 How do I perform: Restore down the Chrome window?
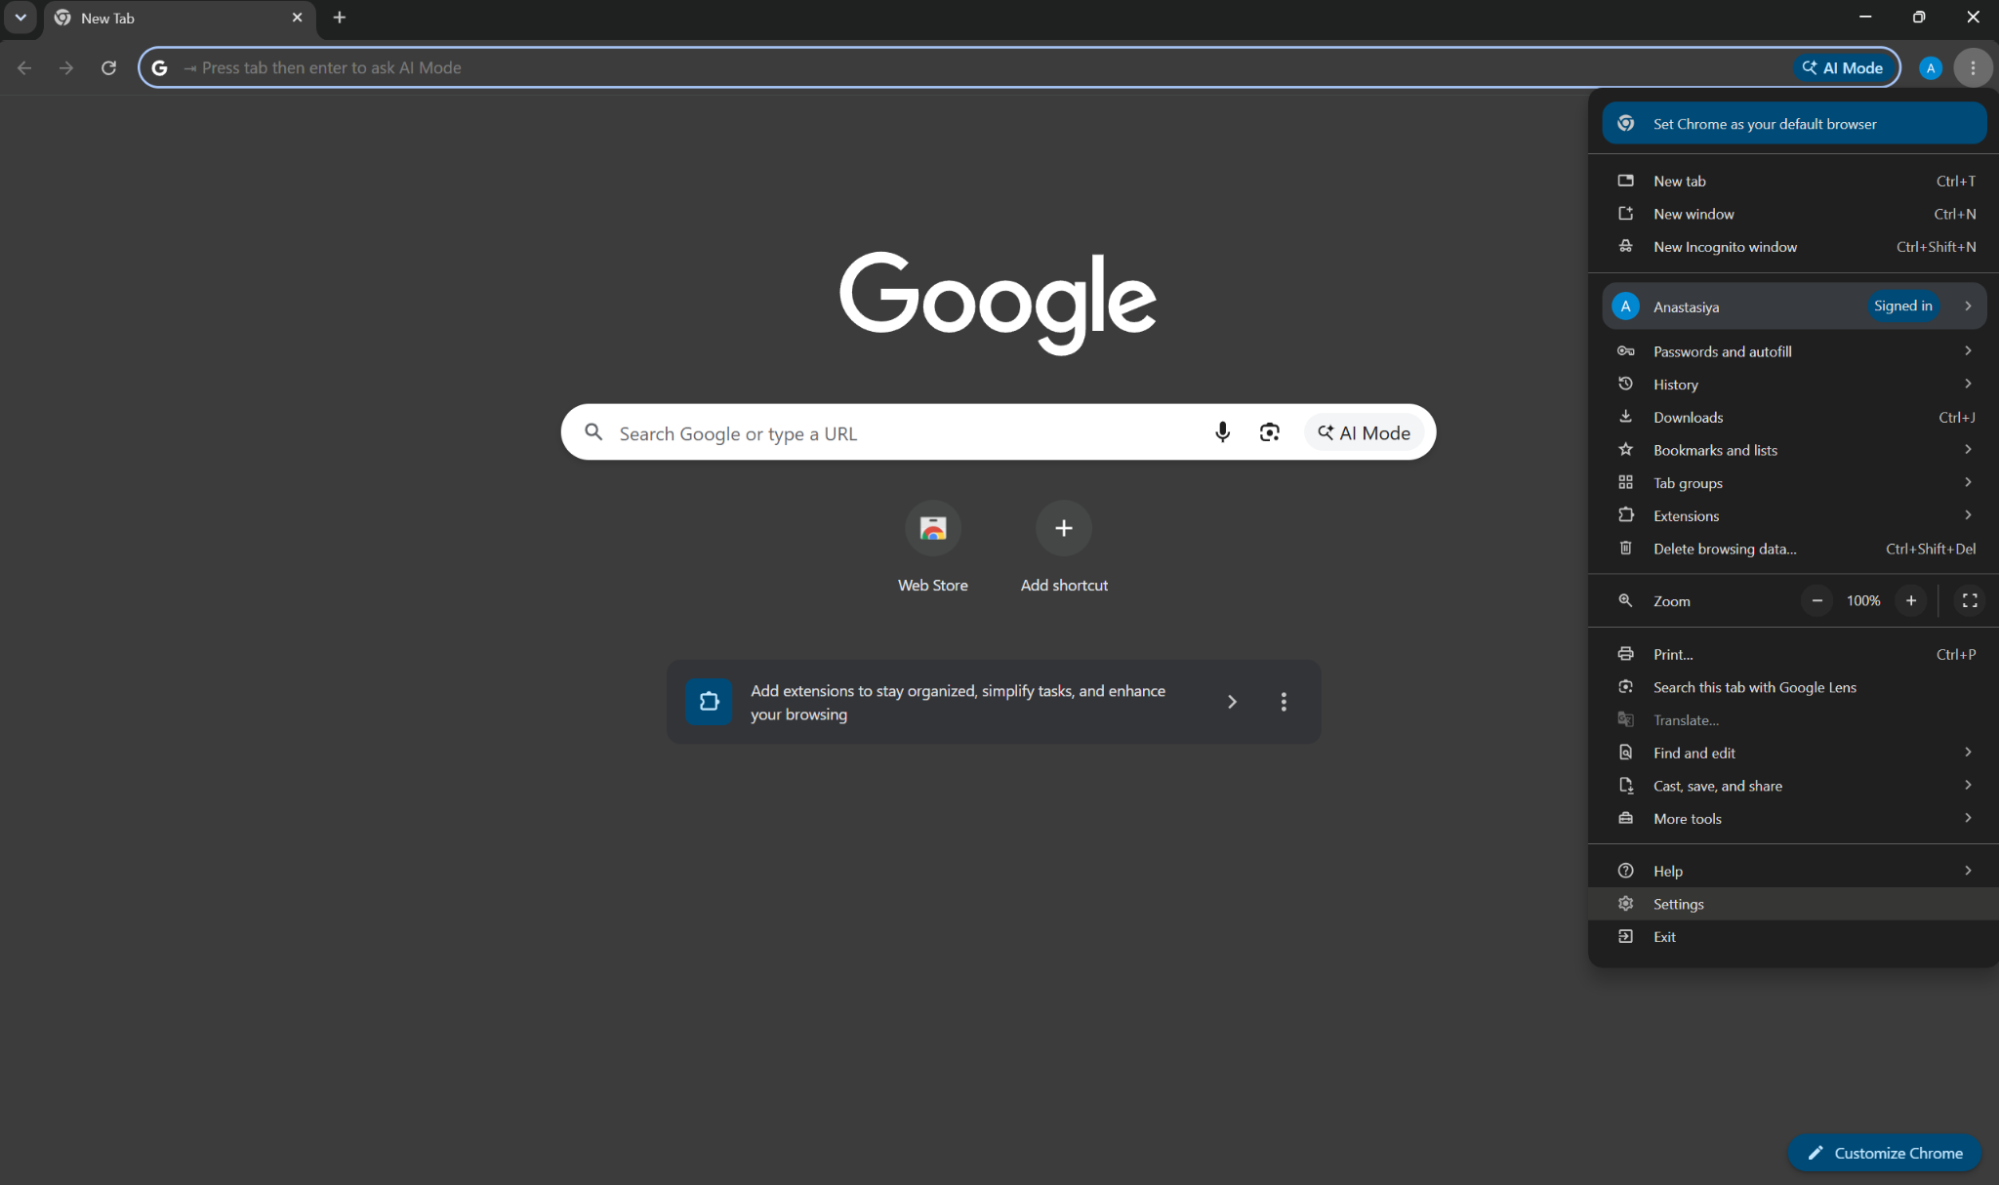pos(1918,17)
